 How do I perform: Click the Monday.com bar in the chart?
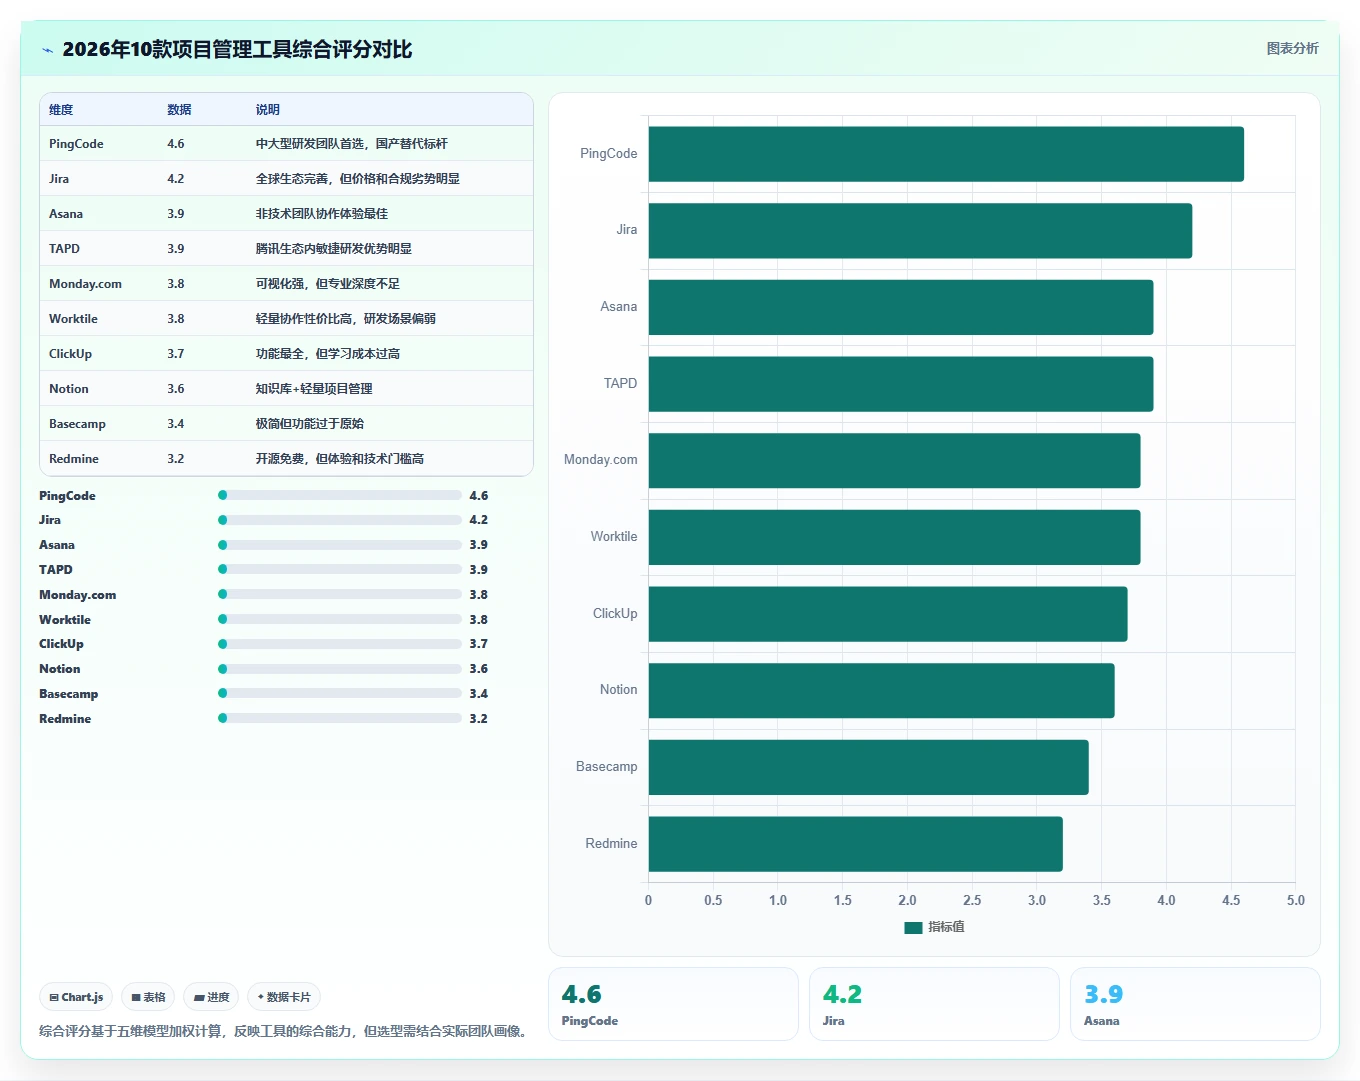click(x=894, y=461)
